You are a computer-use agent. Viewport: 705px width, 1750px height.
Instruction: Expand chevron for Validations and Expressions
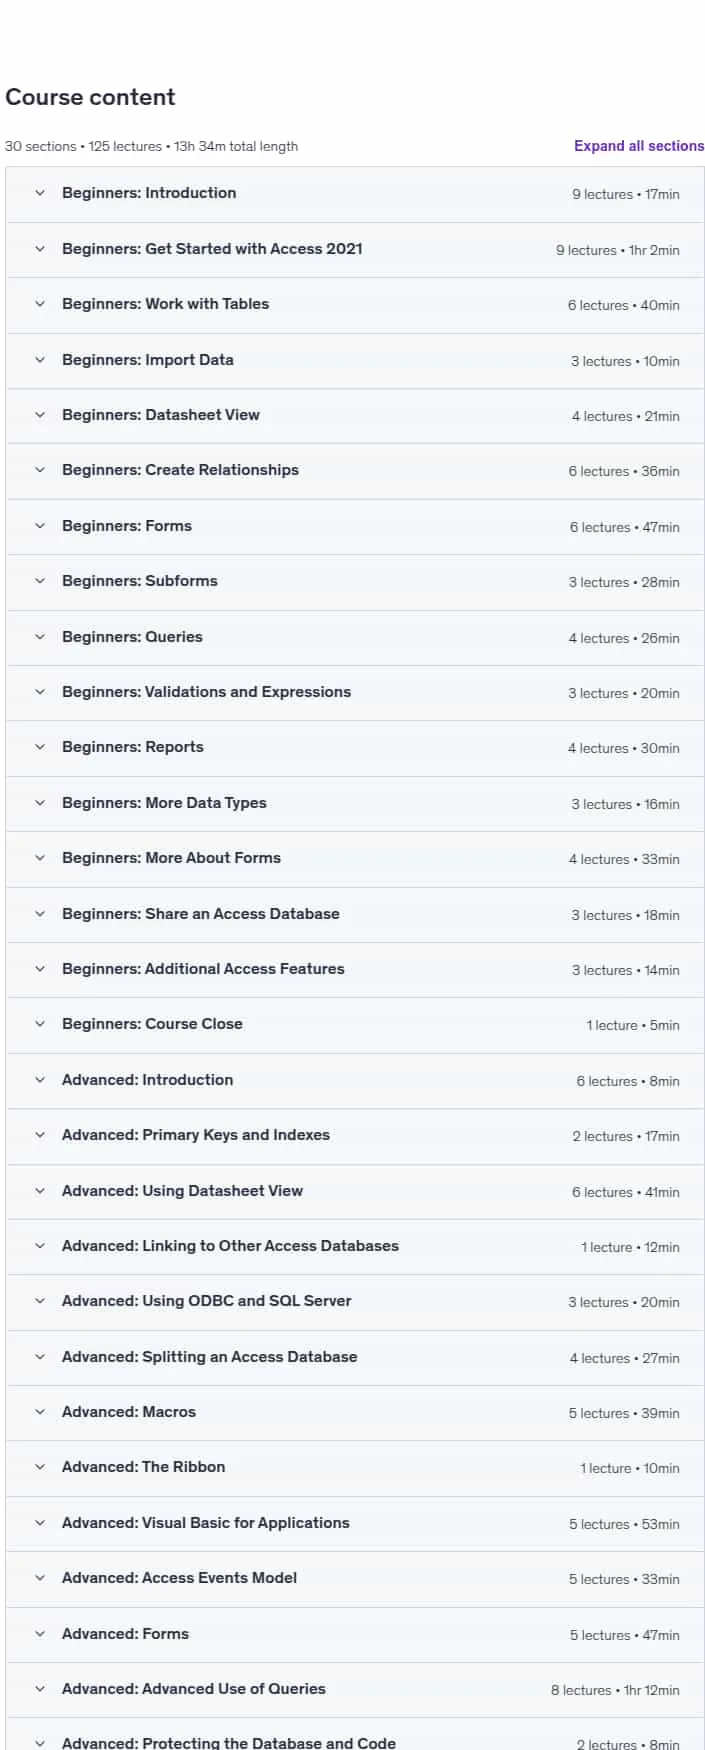pyautogui.click(x=40, y=692)
